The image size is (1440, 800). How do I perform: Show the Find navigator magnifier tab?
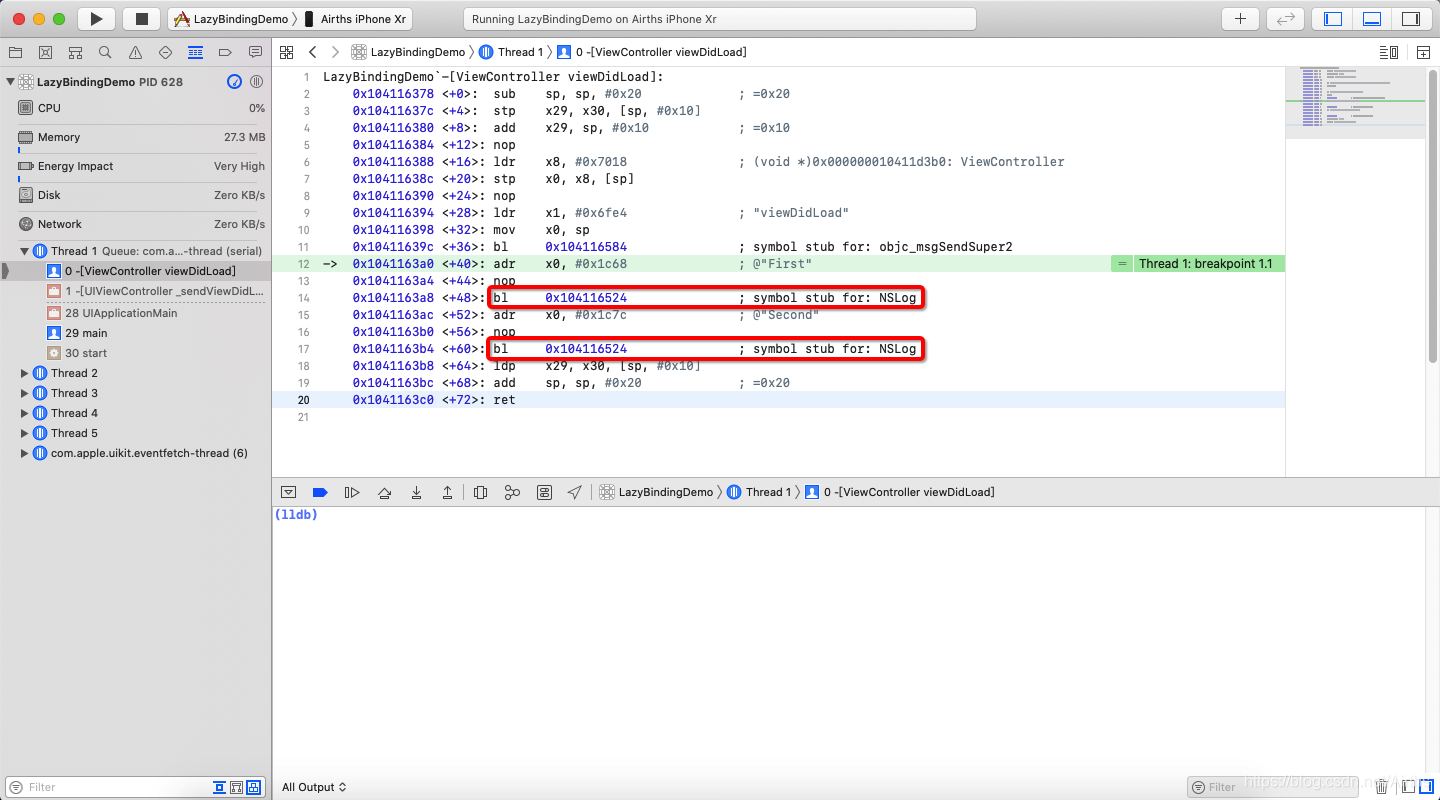tap(105, 52)
